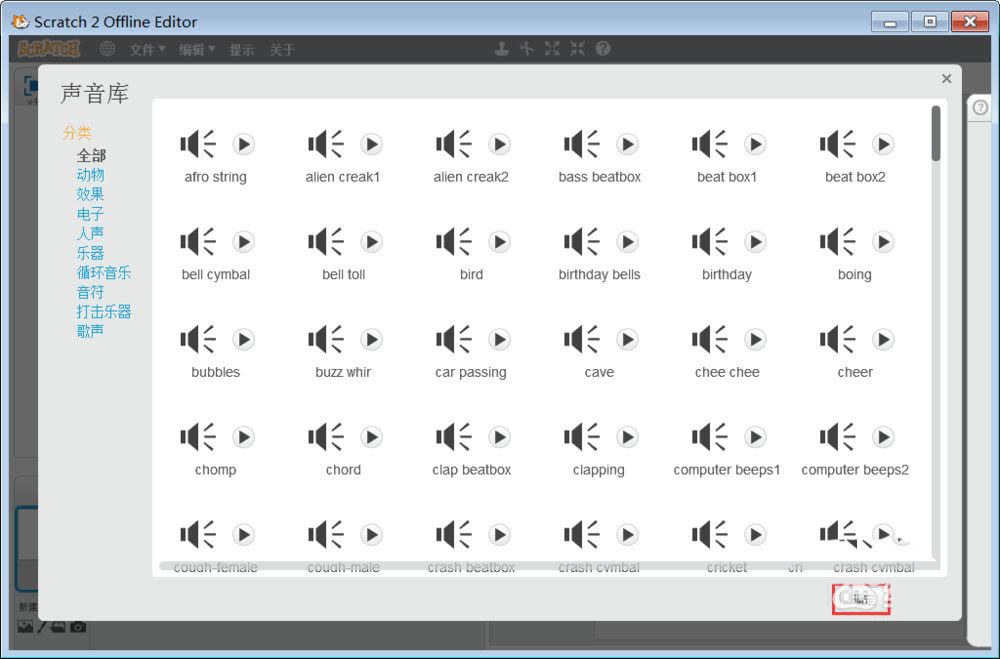Show the 循环音乐 sound category
Viewport: 1000px width, 659px height.
pyautogui.click(x=104, y=272)
